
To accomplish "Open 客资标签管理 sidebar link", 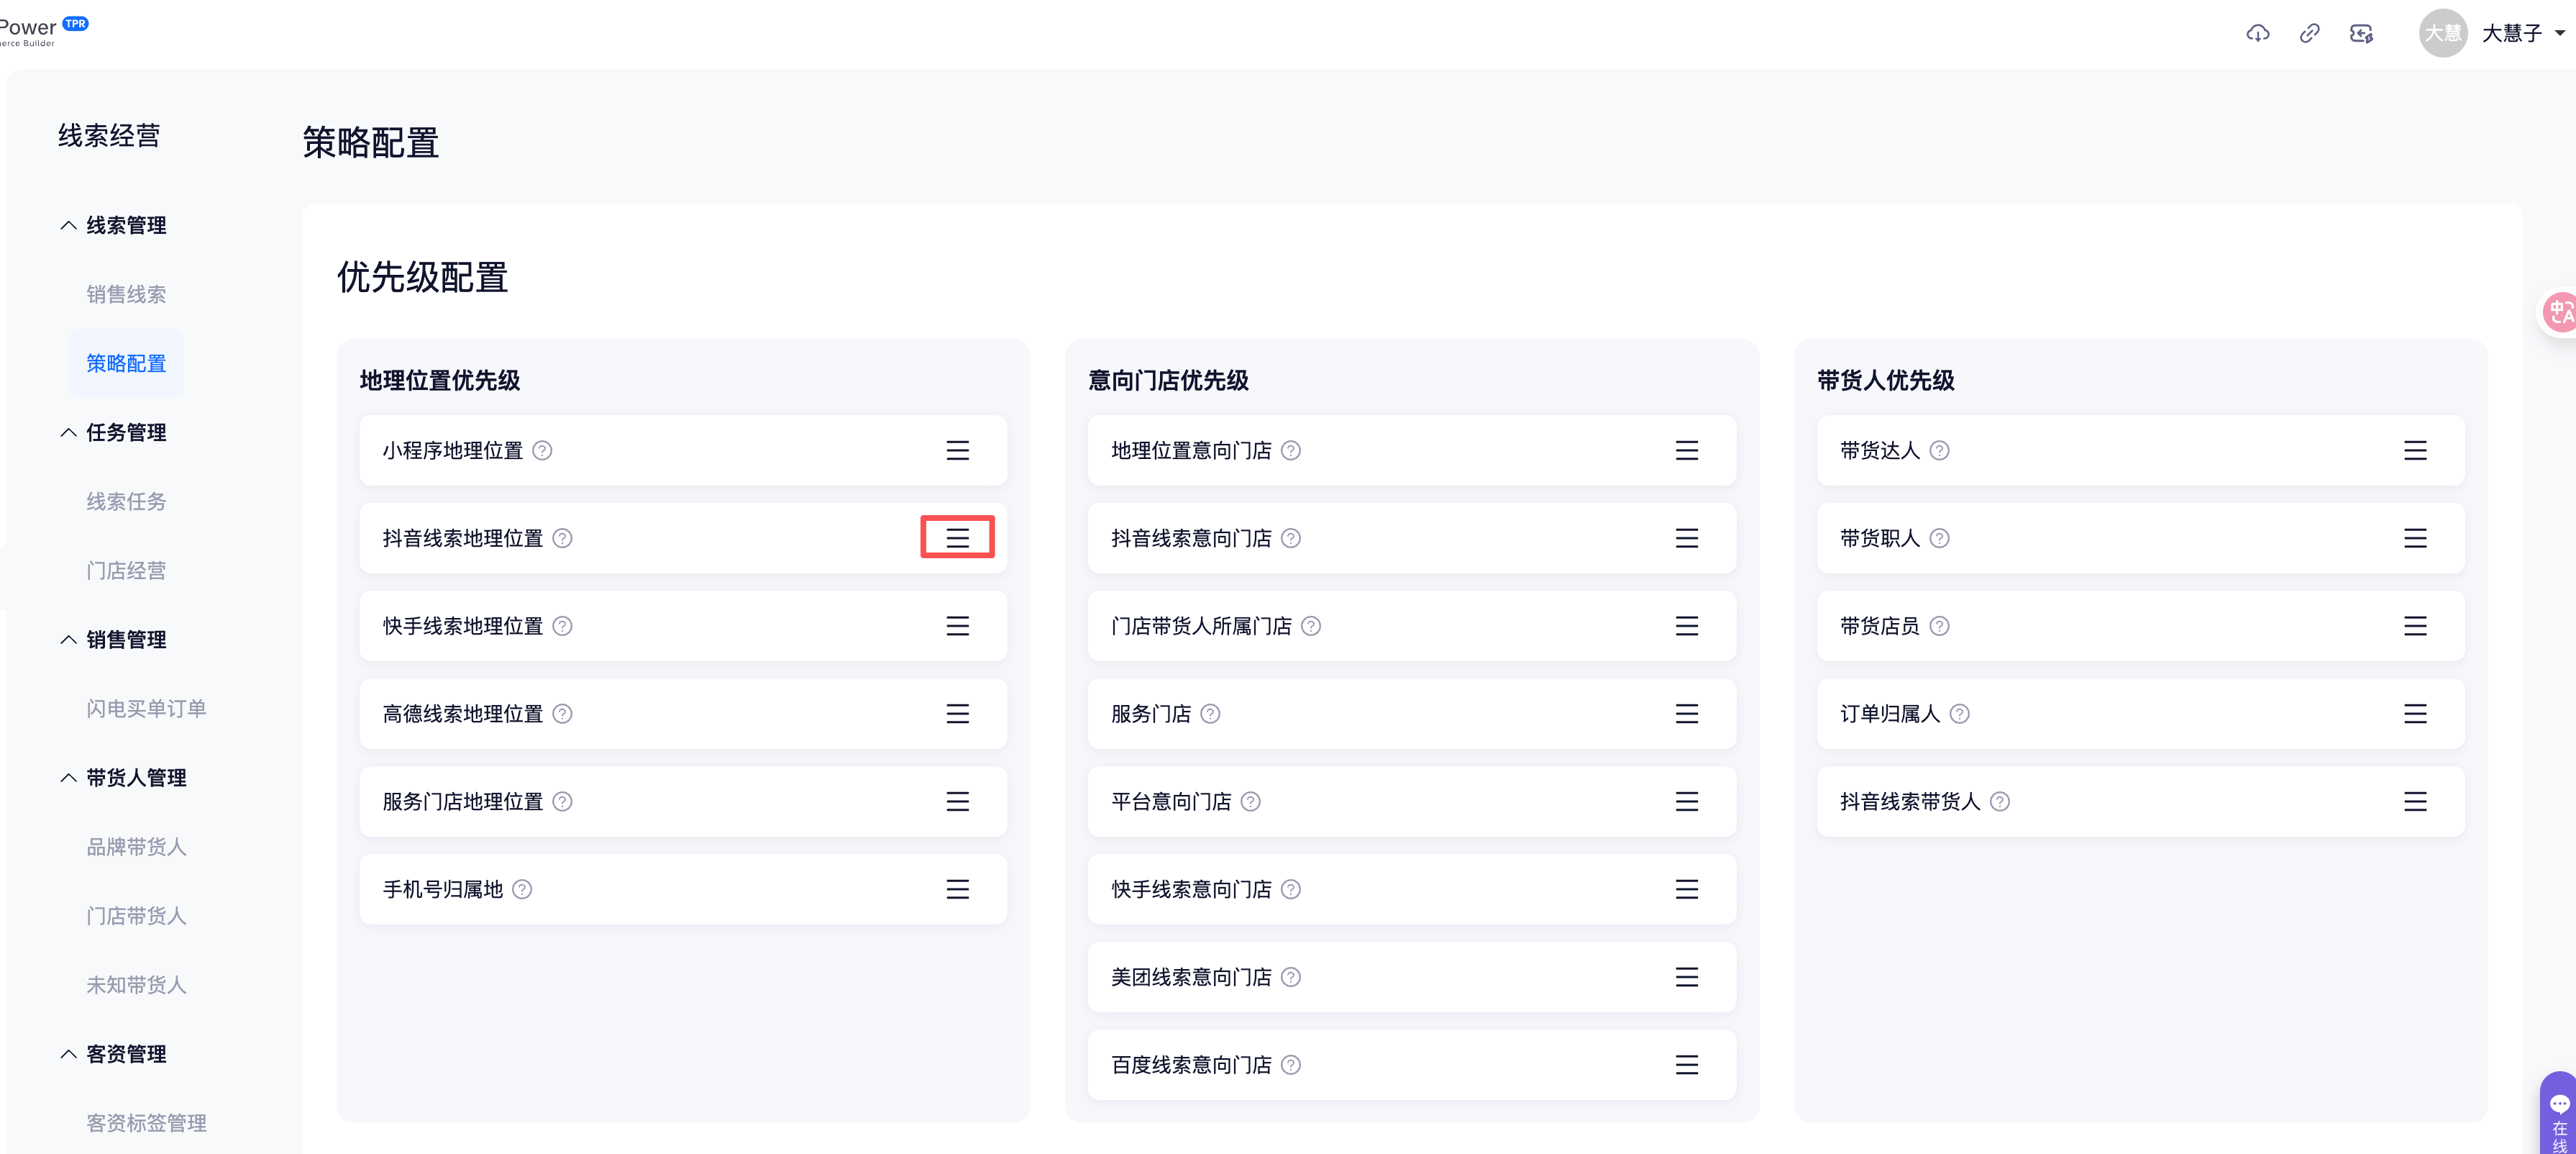I will (146, 1123).
